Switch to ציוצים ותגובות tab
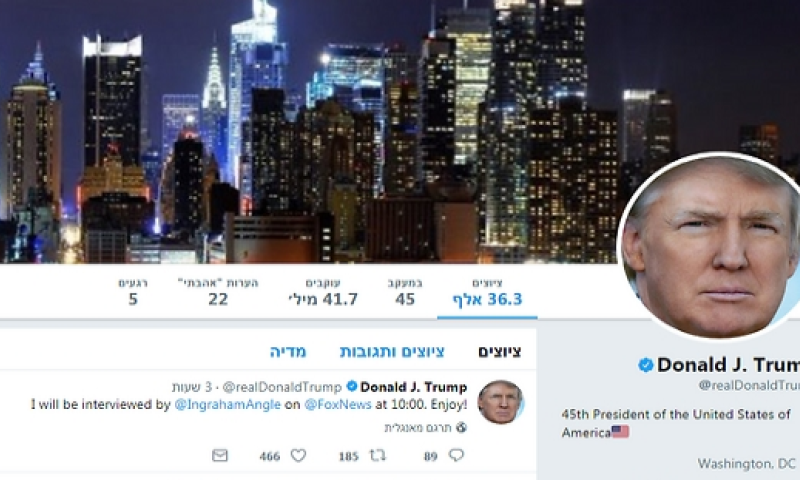This screenshot has height=480, width=800. [392, 351]
